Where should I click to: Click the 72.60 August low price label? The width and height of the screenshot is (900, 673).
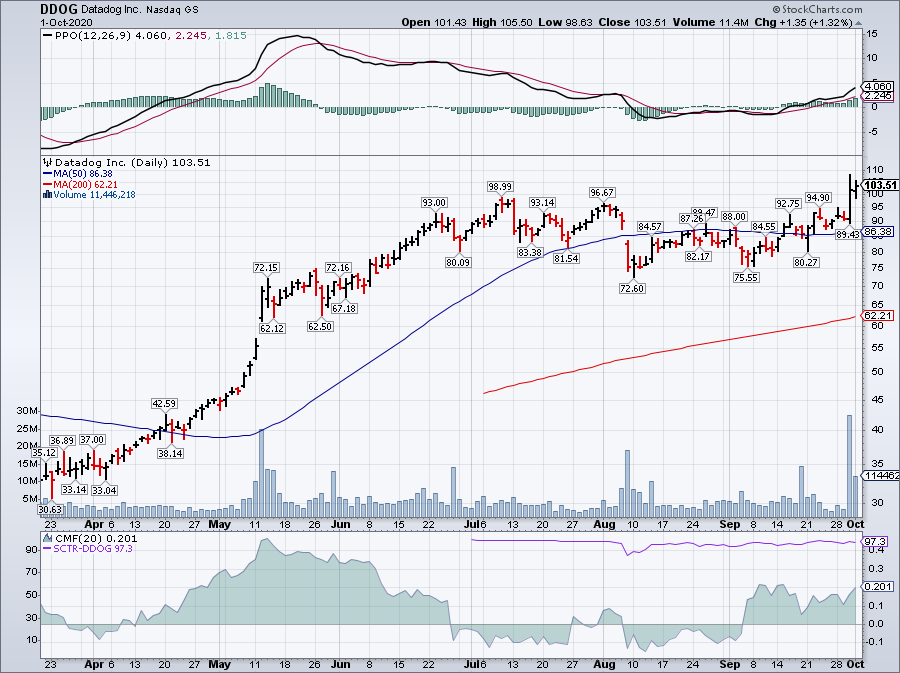(632, 289)
